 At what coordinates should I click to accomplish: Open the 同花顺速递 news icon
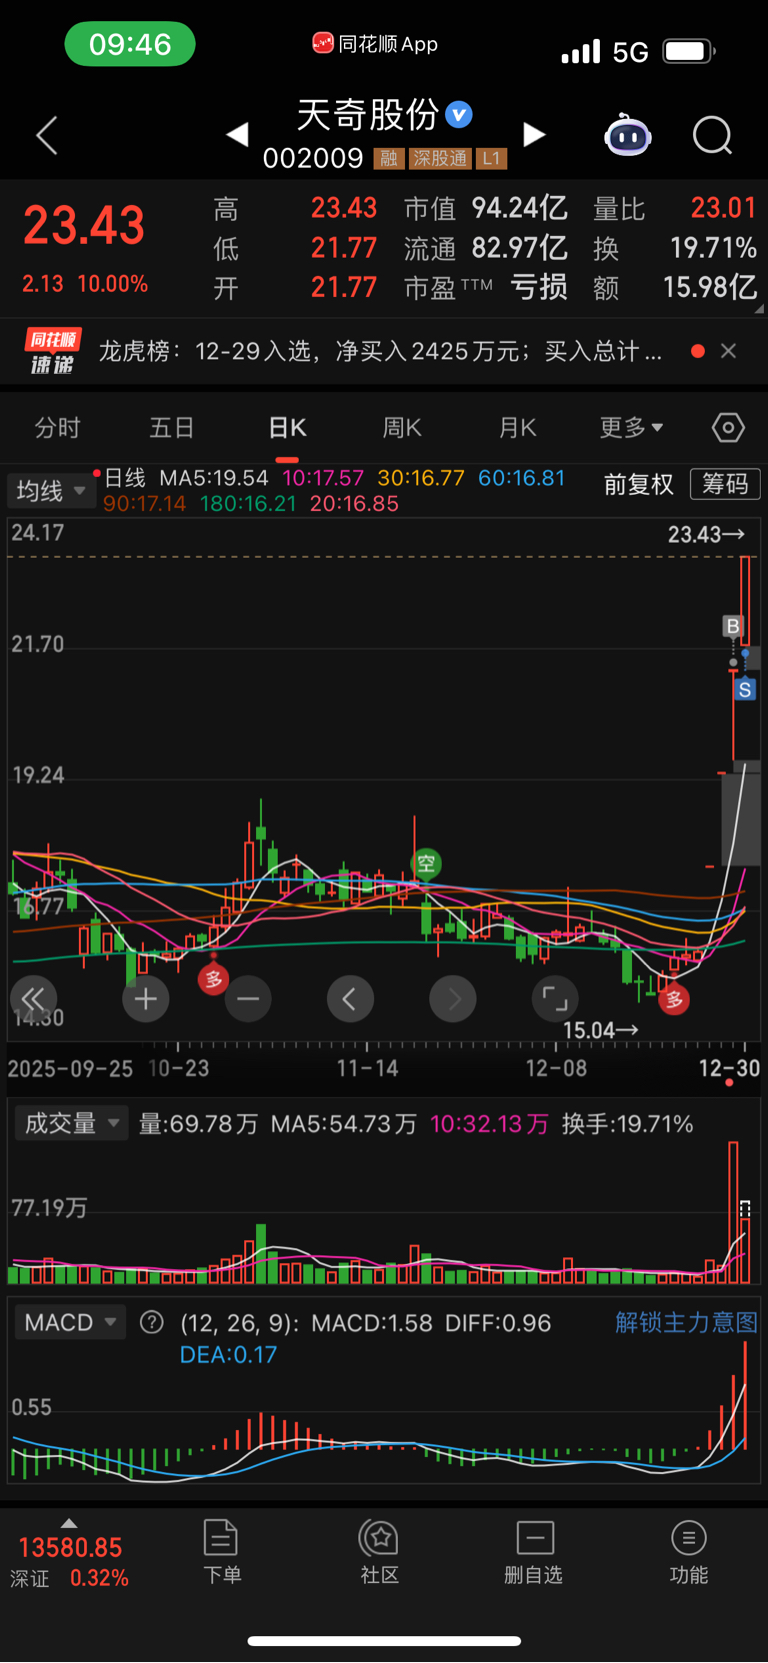[x=52, y=351]
